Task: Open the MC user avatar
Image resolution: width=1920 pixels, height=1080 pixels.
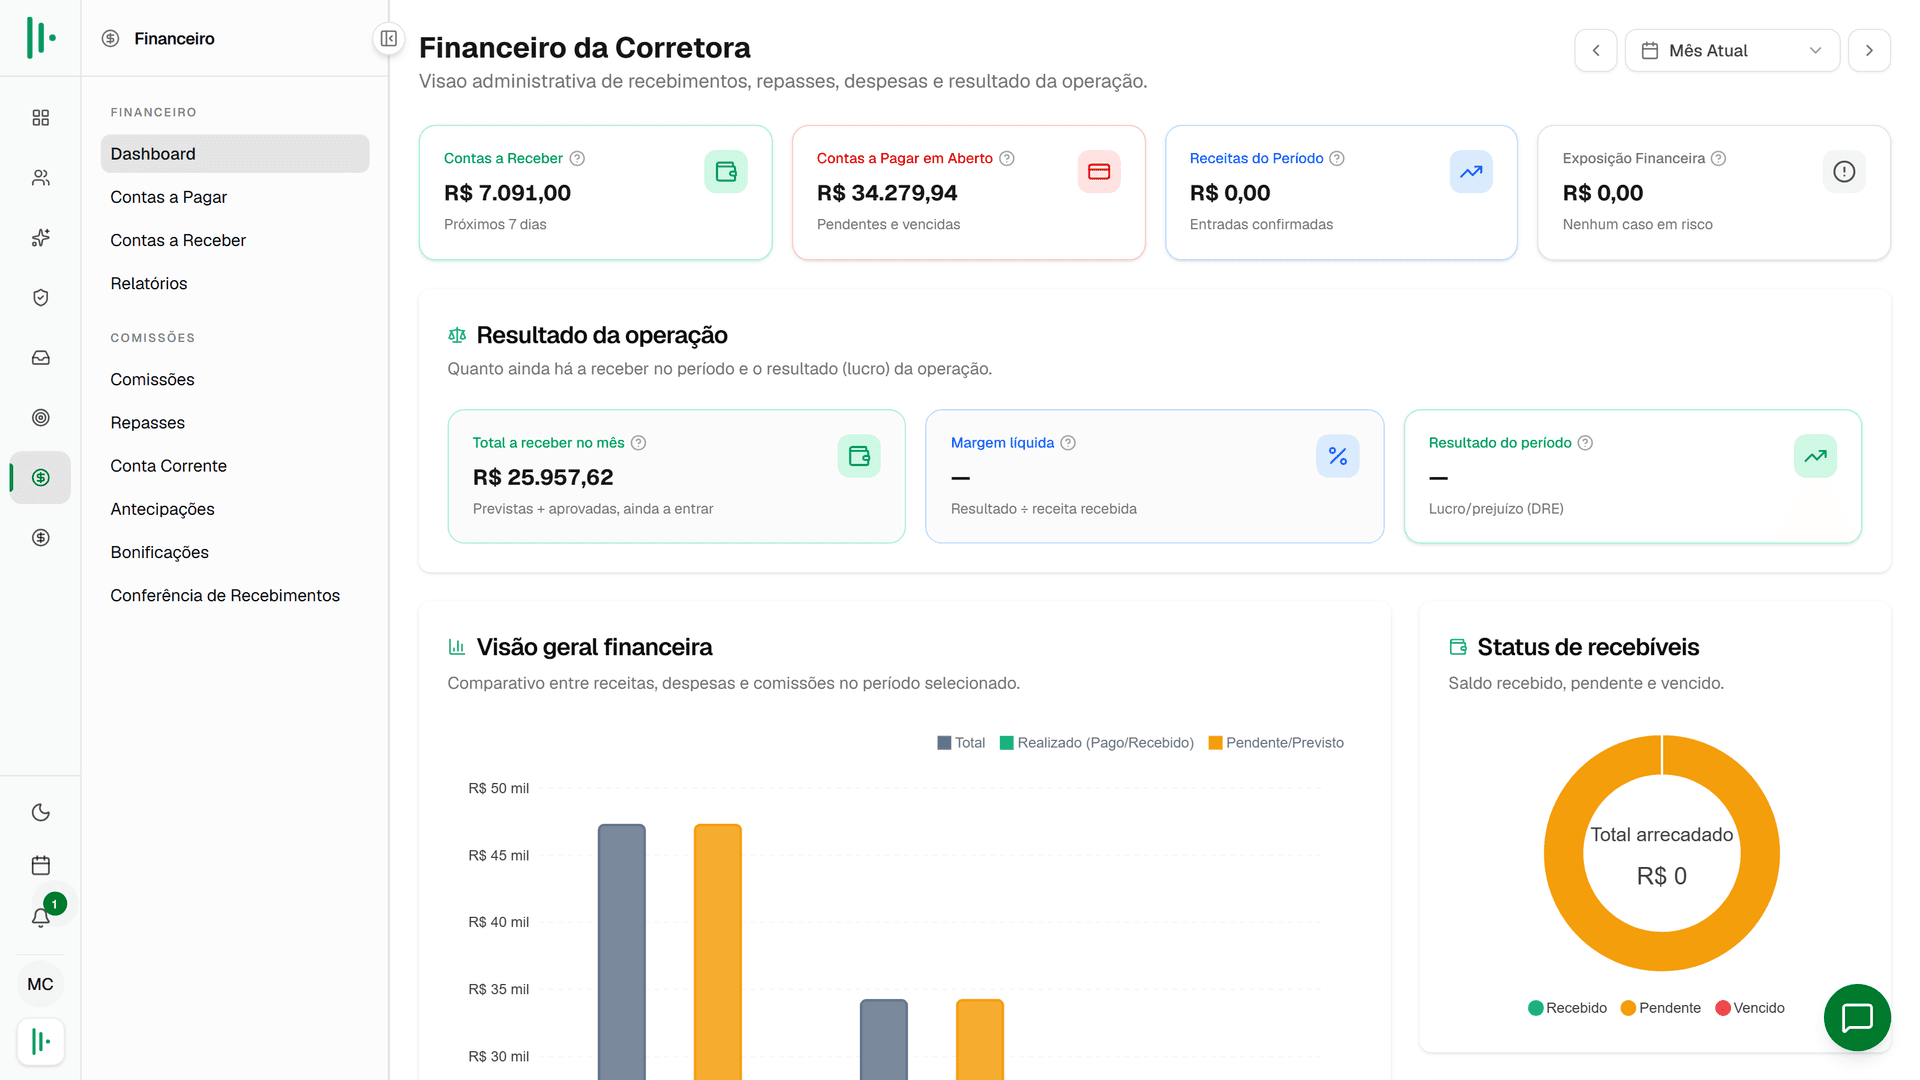Action: [x=40, y=984]
